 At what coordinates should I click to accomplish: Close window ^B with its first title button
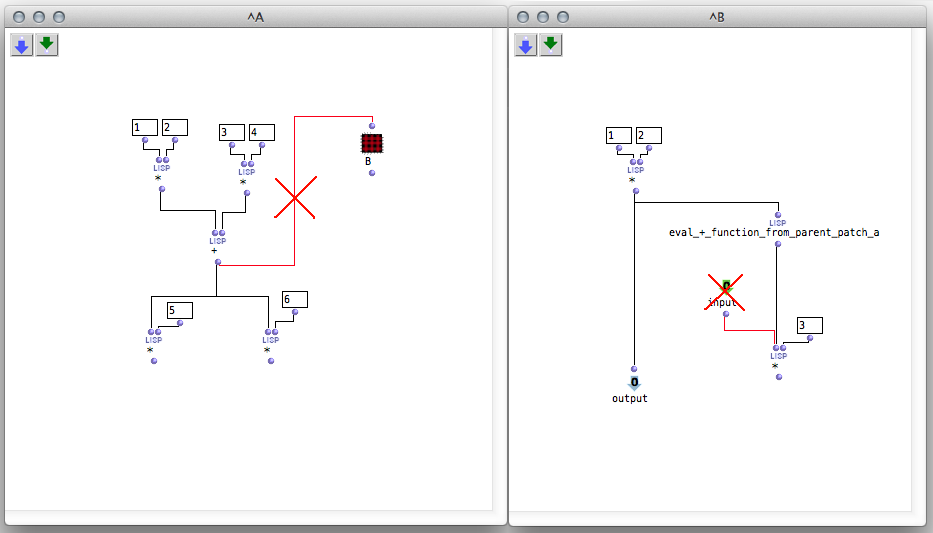(x=523, y=17)
